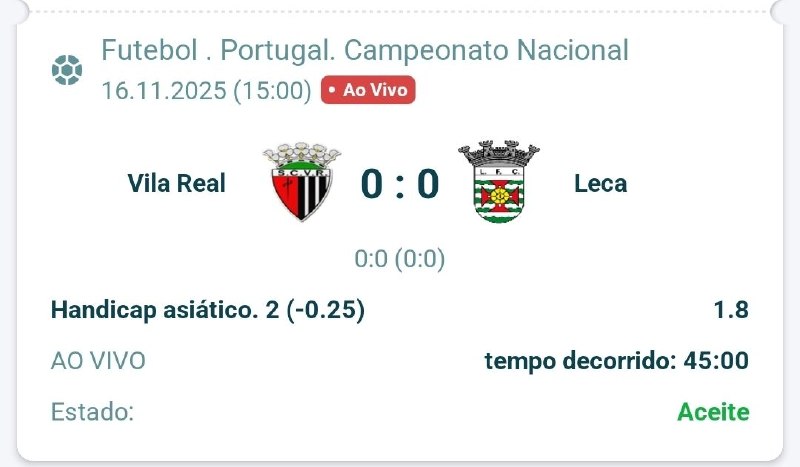Viewport: 800px width, 467px height.
Task: Click Vila Real's score digit
Action: point(372,184)
